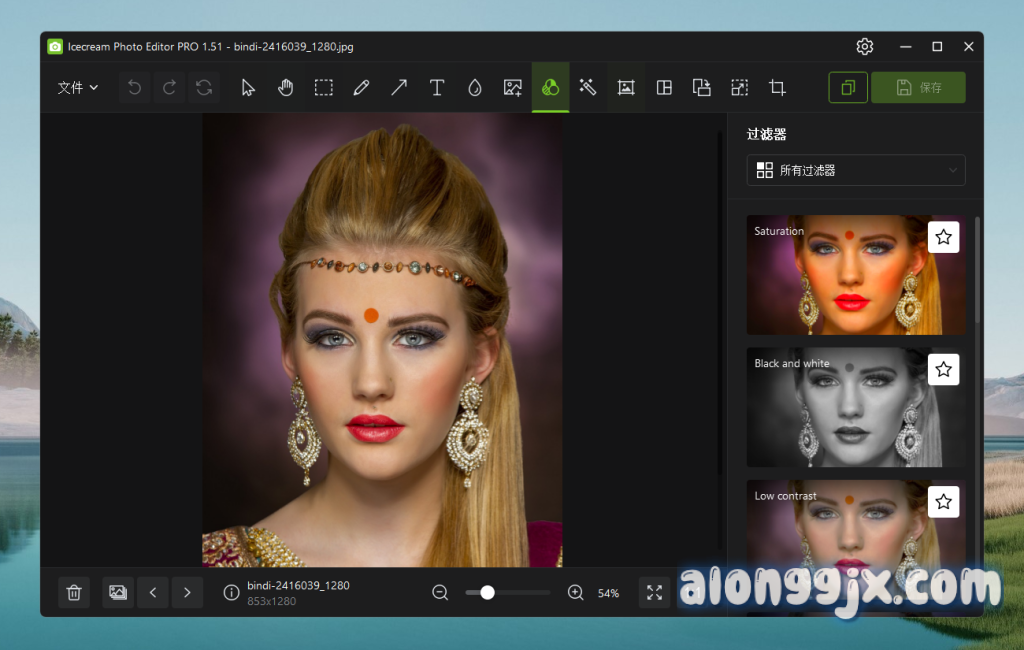Screen dimensions: 1024x650
Task: Open the 文件 file menu dropdown
Action: pos(78,88)
